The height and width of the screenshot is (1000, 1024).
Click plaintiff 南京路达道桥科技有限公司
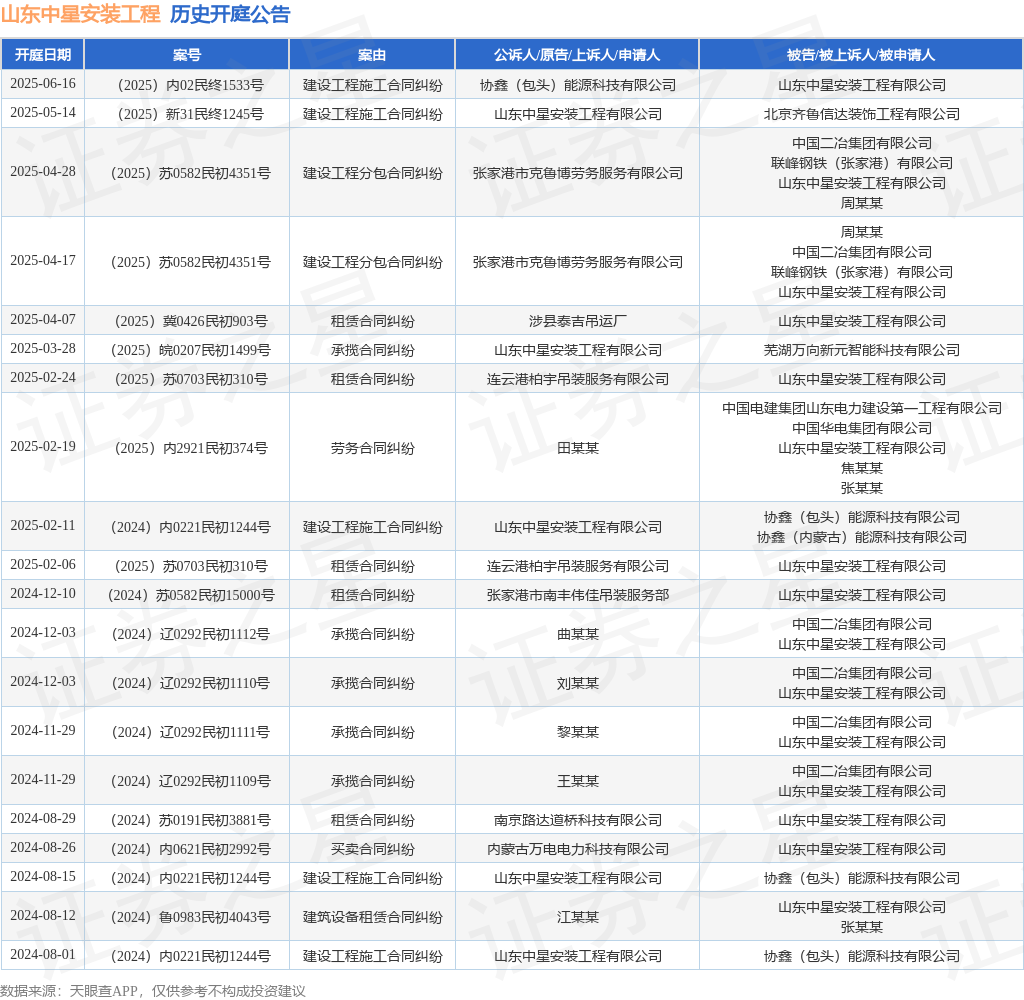point(577,820)
